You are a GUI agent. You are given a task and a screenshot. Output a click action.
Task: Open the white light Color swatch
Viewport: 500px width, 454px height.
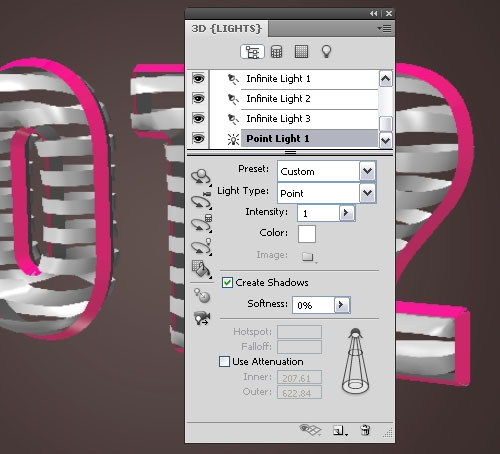point(307,234)
